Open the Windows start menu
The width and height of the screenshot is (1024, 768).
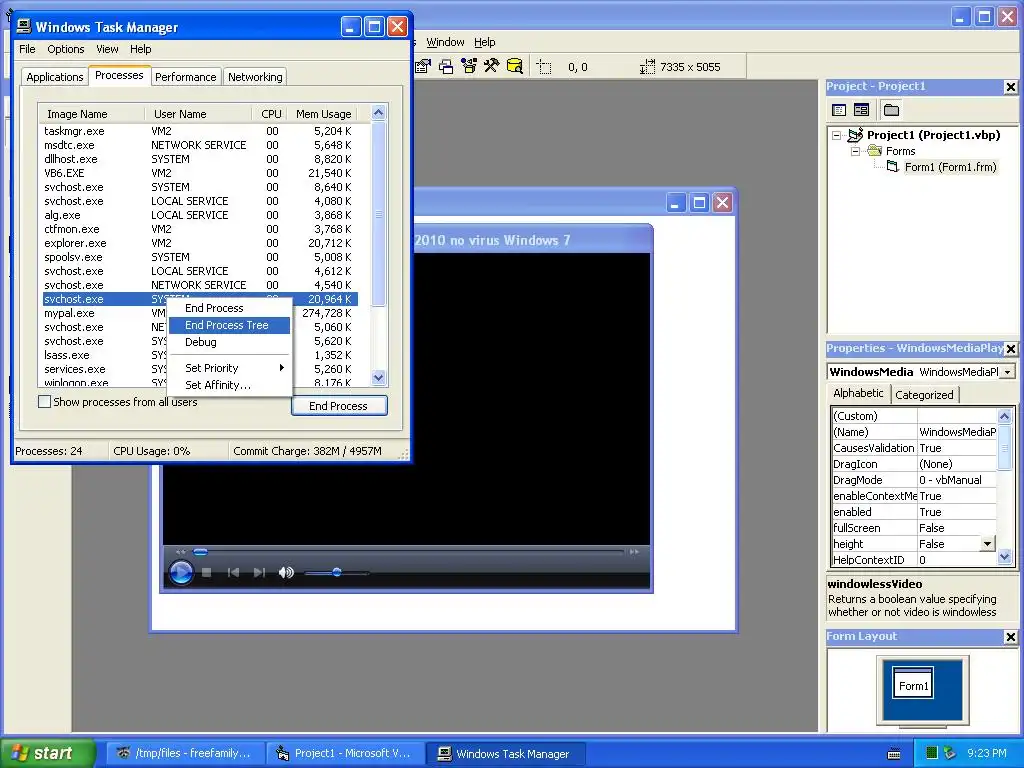pyautogui.click(x=48, y=753)
